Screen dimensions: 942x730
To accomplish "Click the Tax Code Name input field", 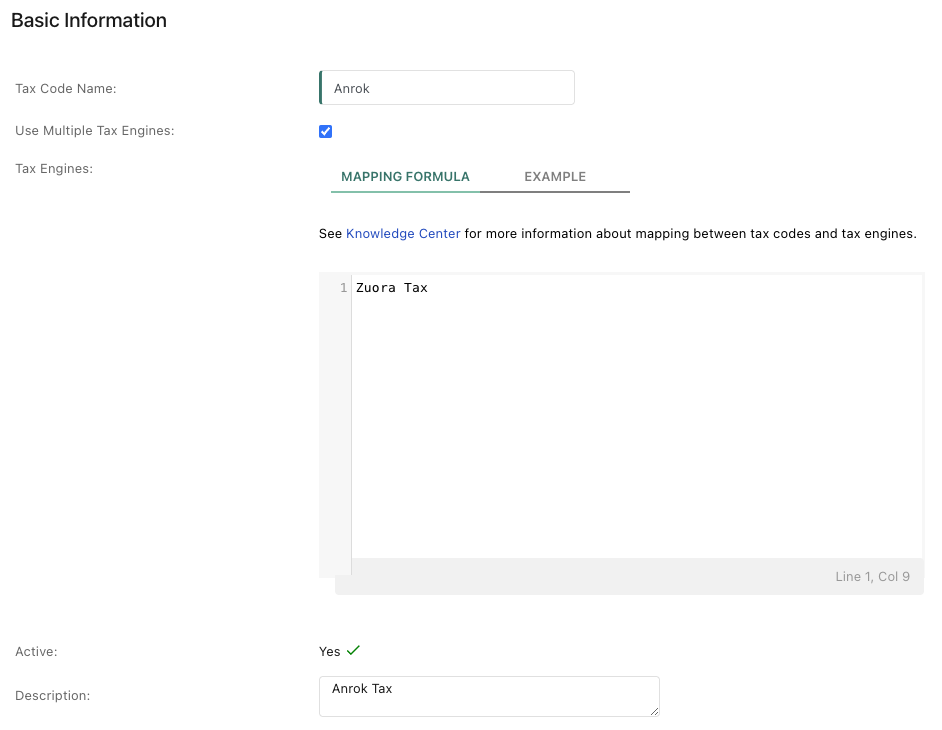I will click(x=446, y=88).
